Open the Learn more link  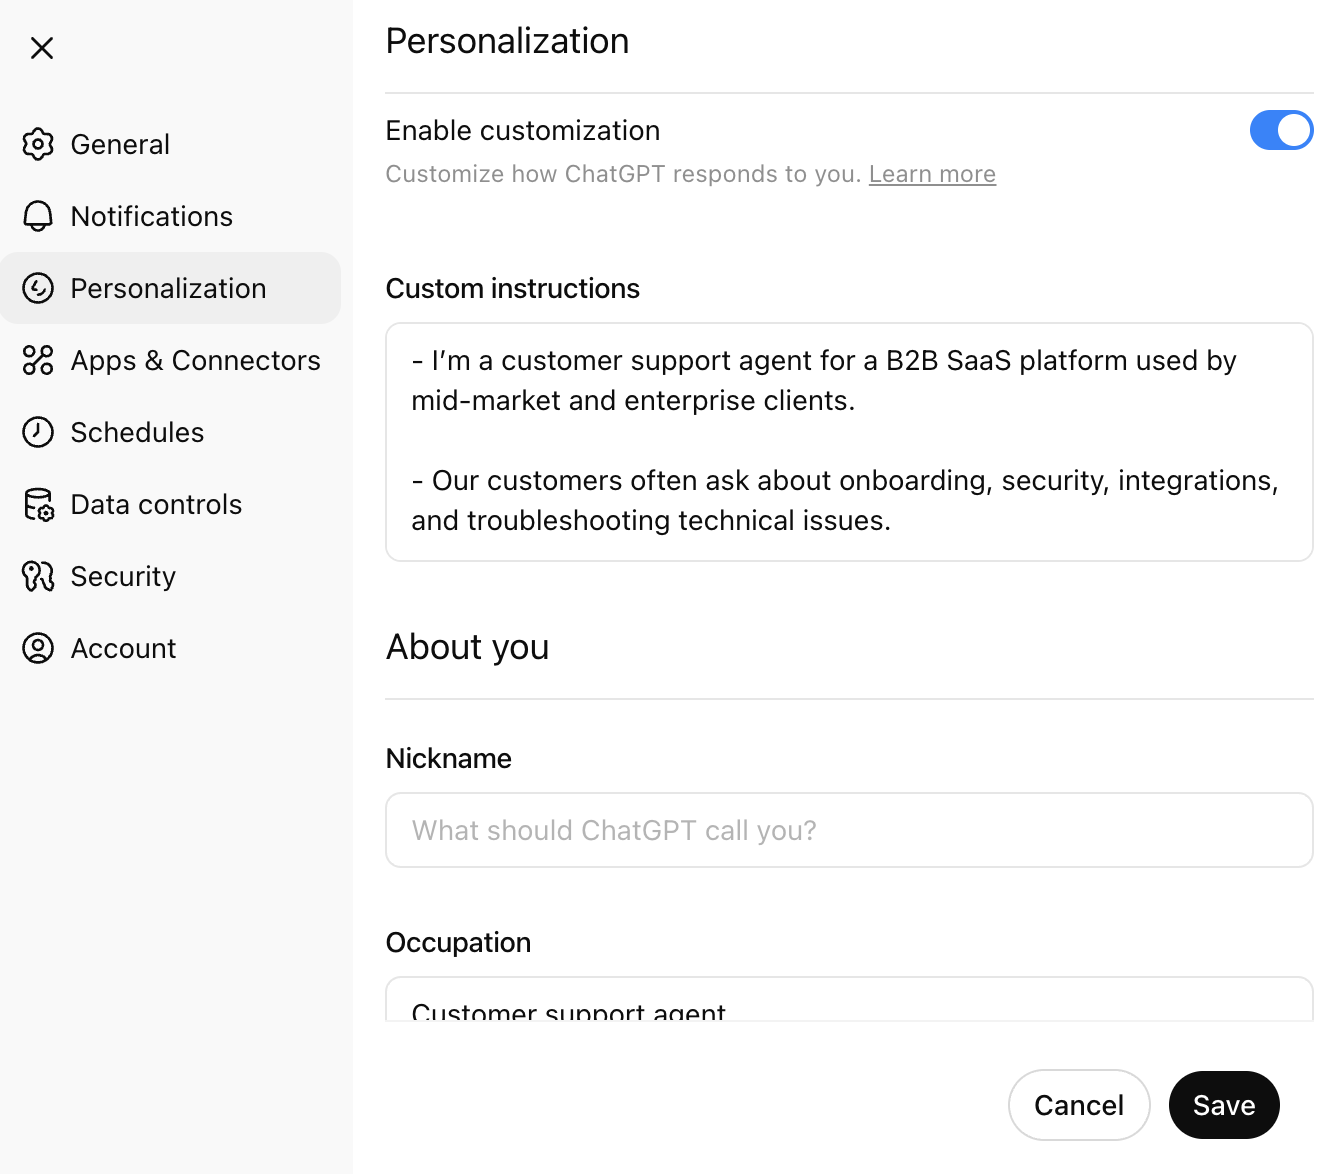coord(932,173)
